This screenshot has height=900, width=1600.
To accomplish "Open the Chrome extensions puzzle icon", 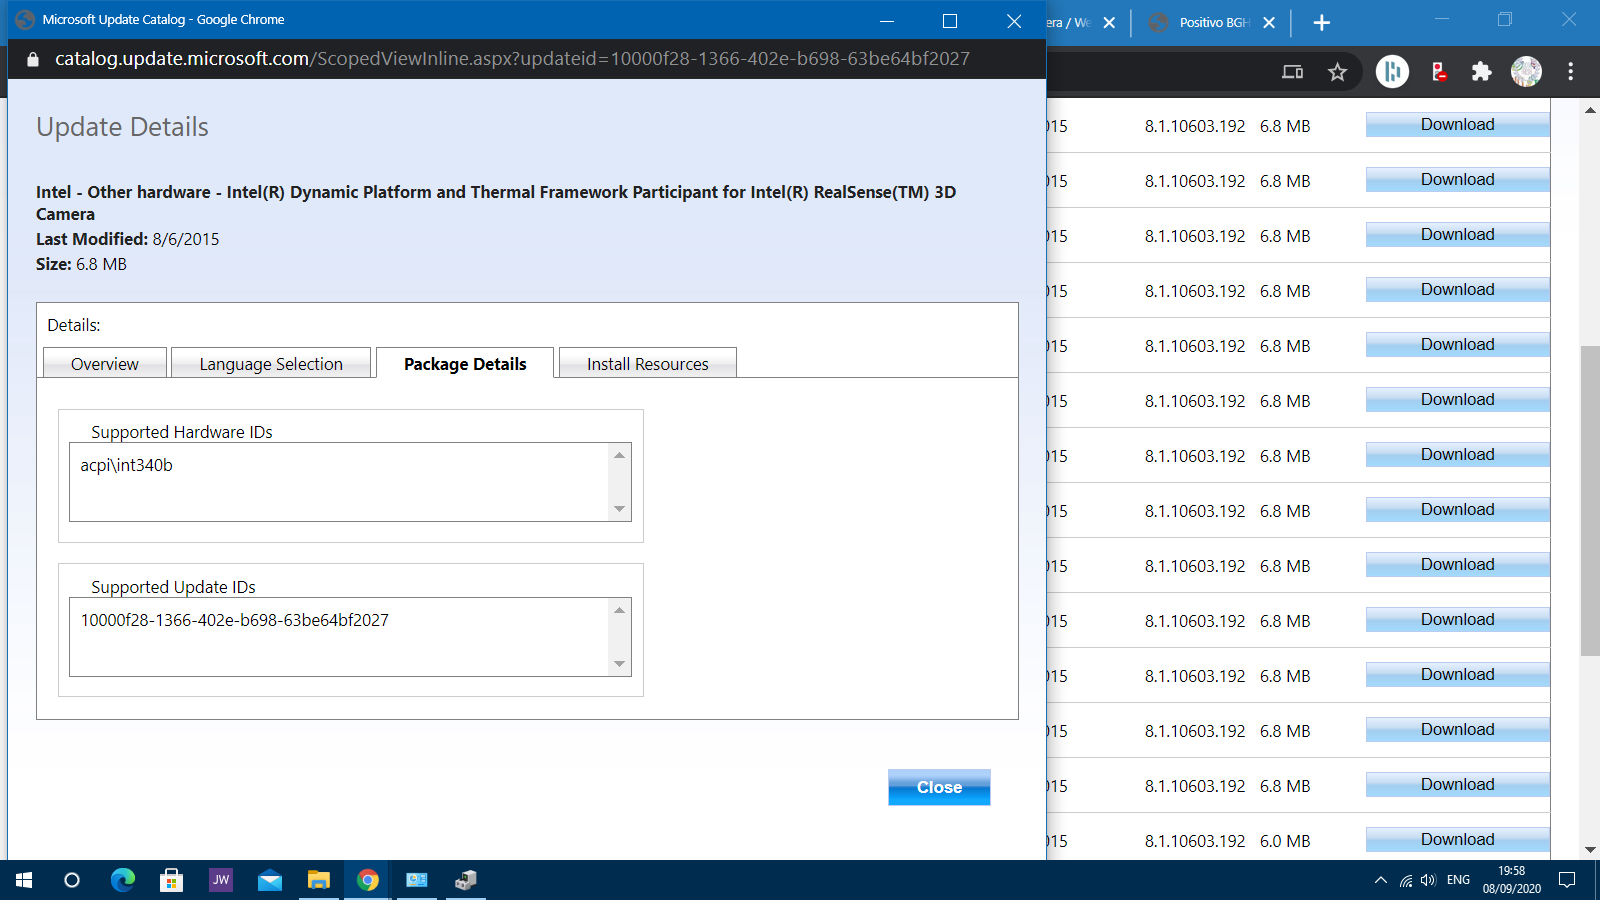I will [x=1481, y=72].
